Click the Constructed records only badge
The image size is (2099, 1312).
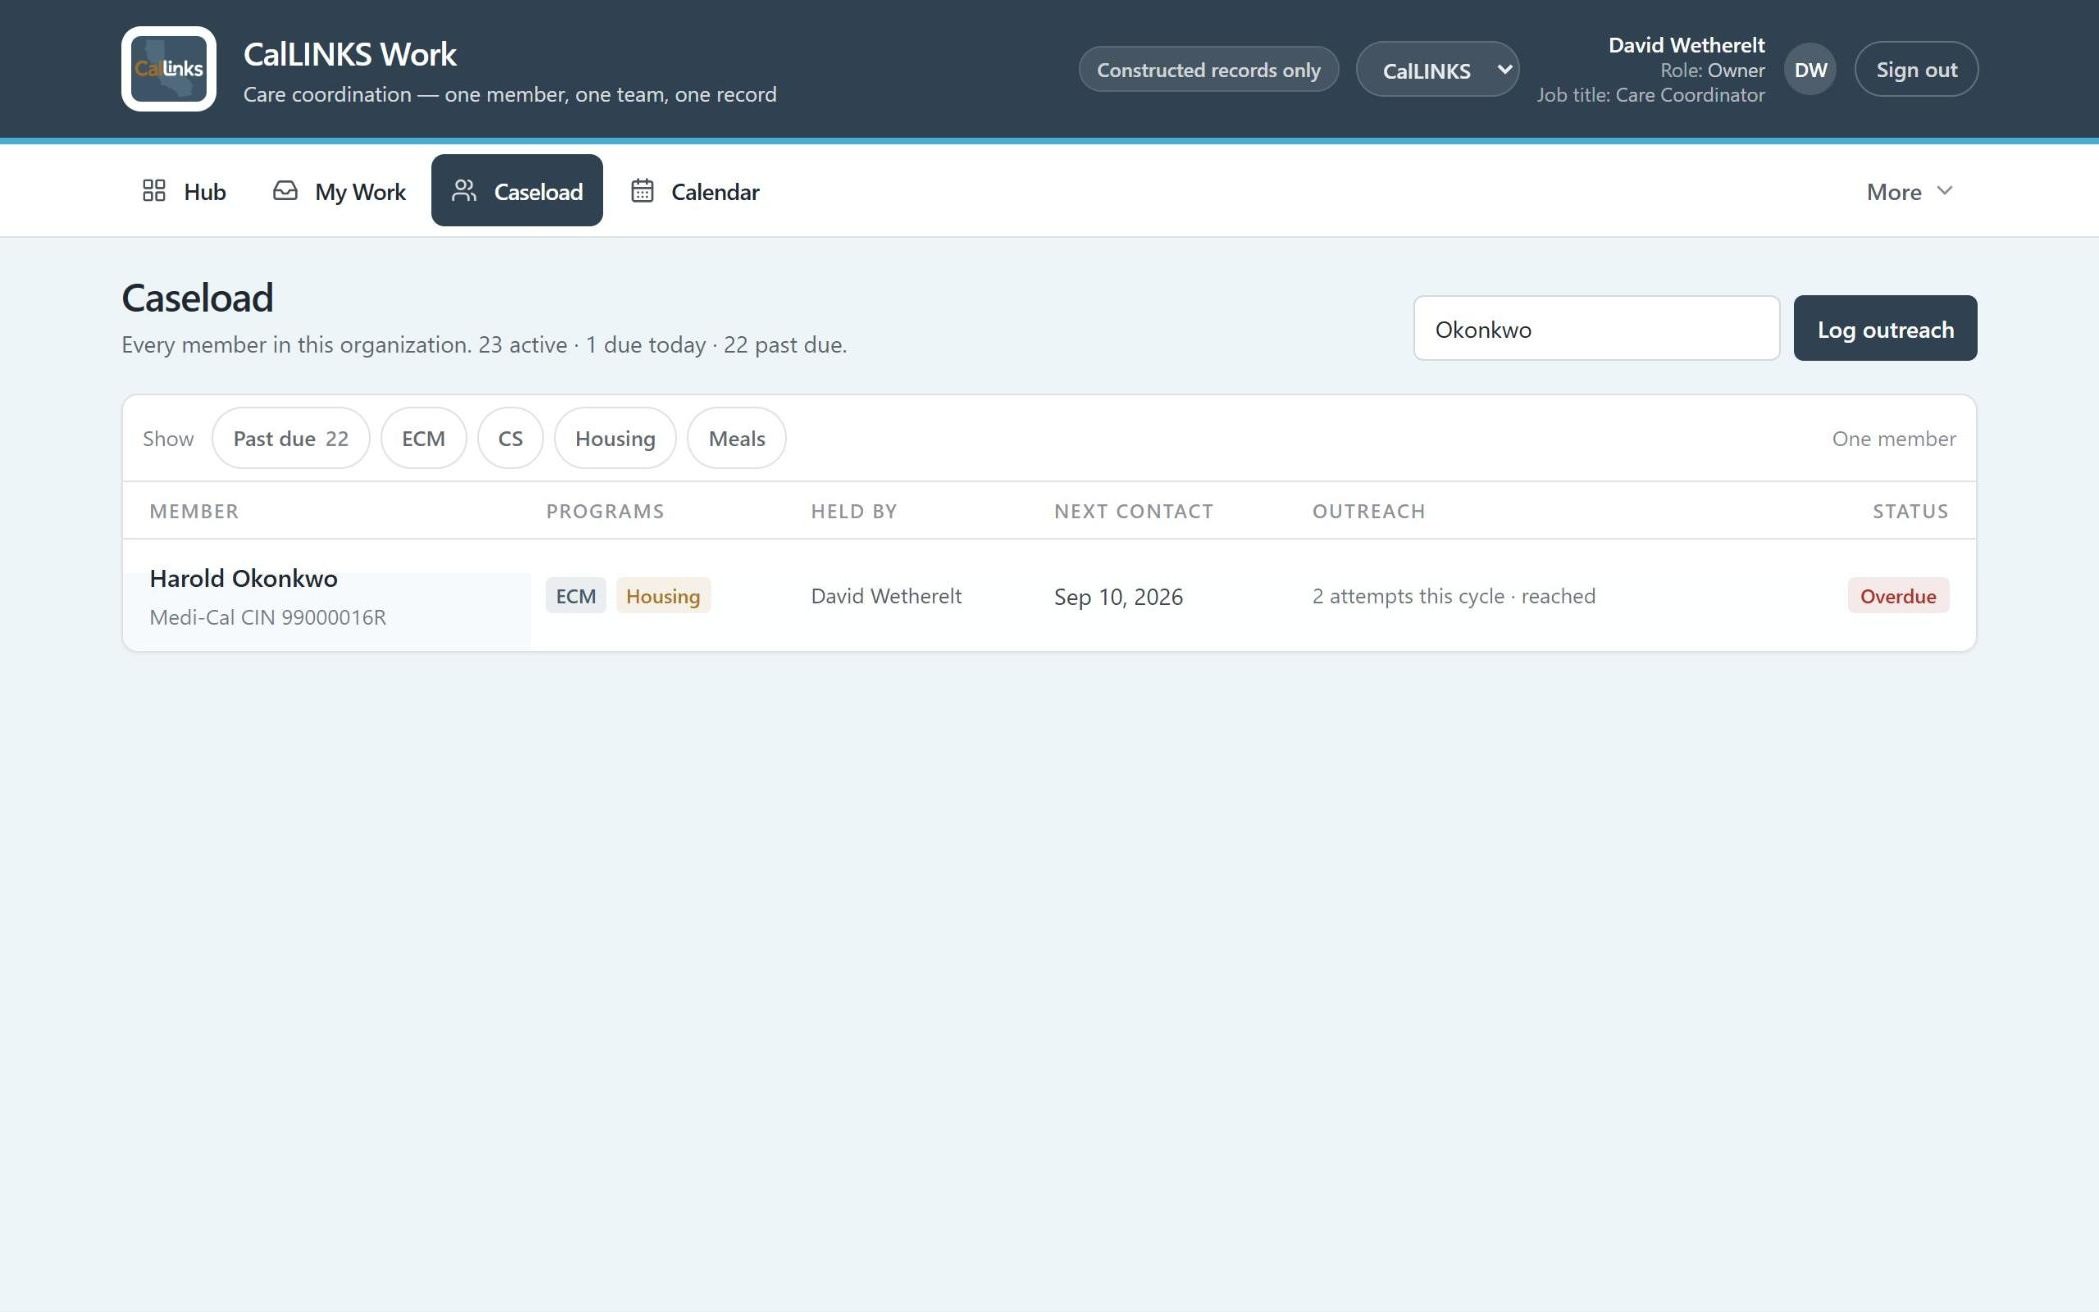(1208, 69)
